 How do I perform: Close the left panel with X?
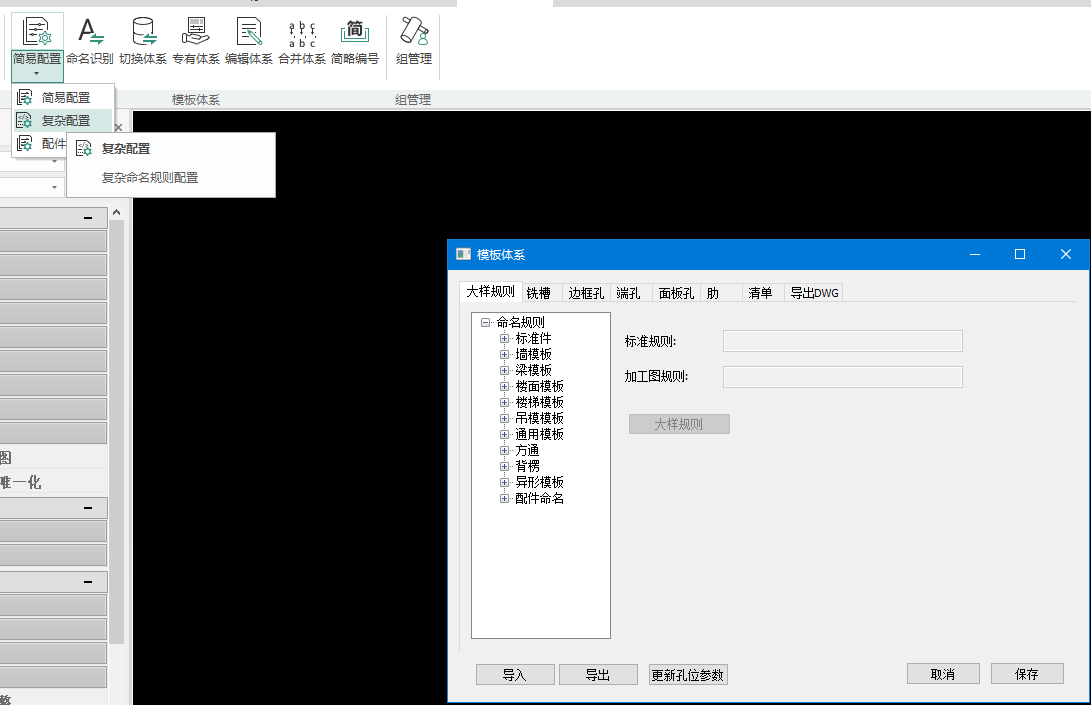(x=118, y=127)
